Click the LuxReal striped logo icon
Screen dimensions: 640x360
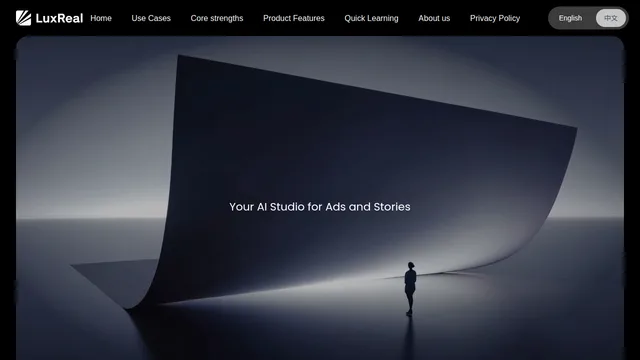point(23,18)
